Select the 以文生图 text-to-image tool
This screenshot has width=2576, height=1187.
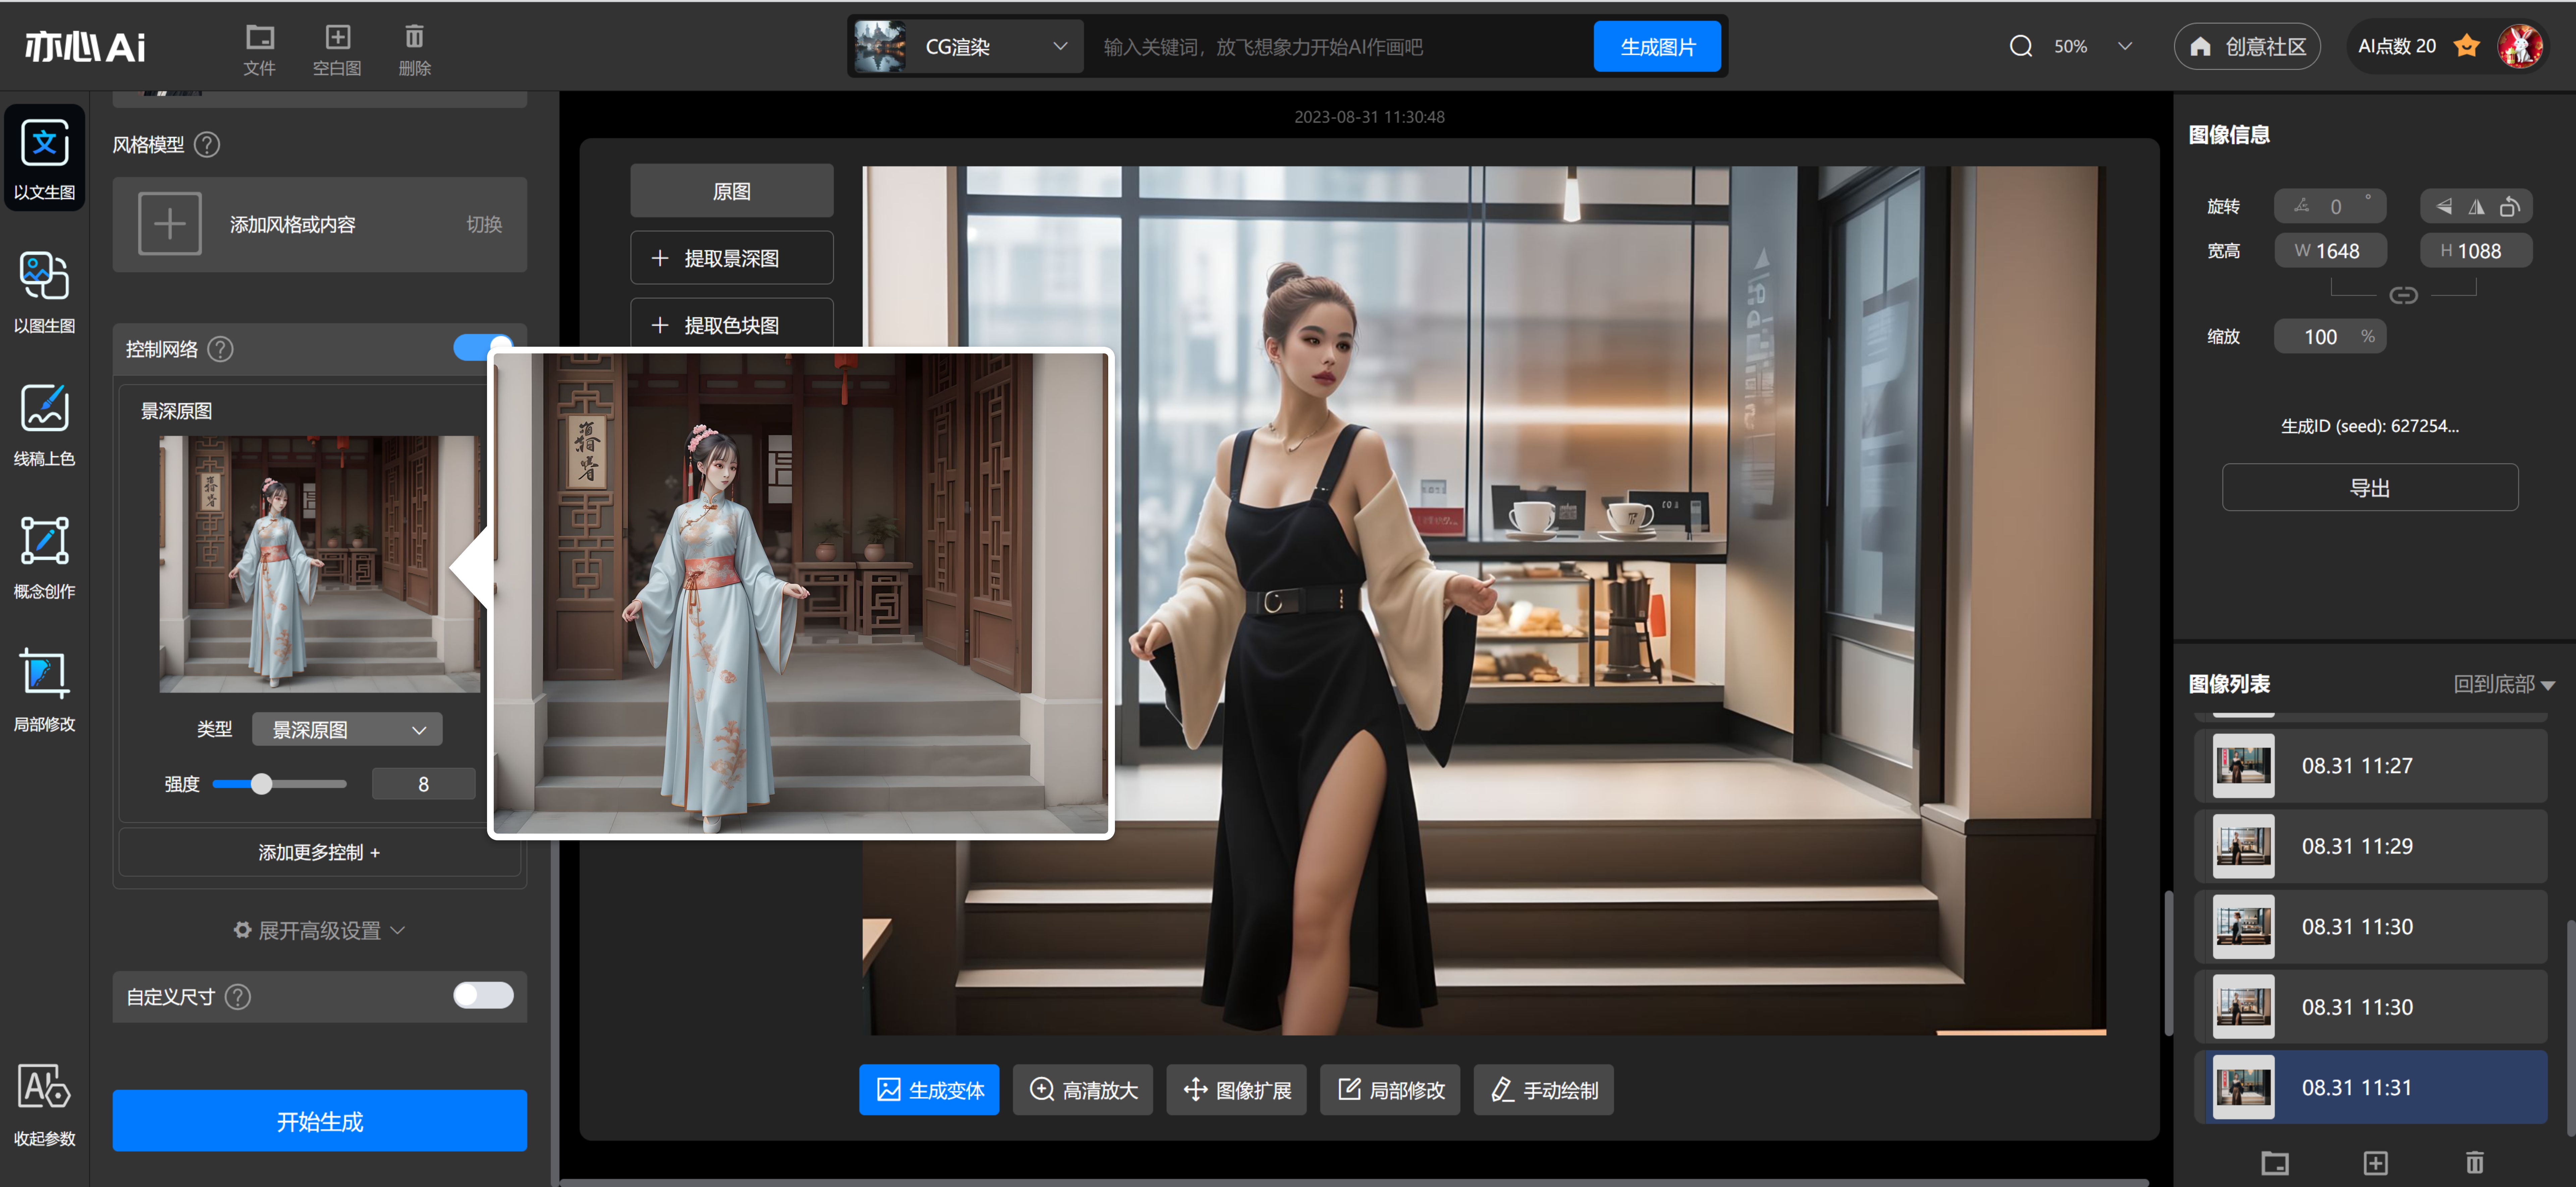(x=44, y=158)
